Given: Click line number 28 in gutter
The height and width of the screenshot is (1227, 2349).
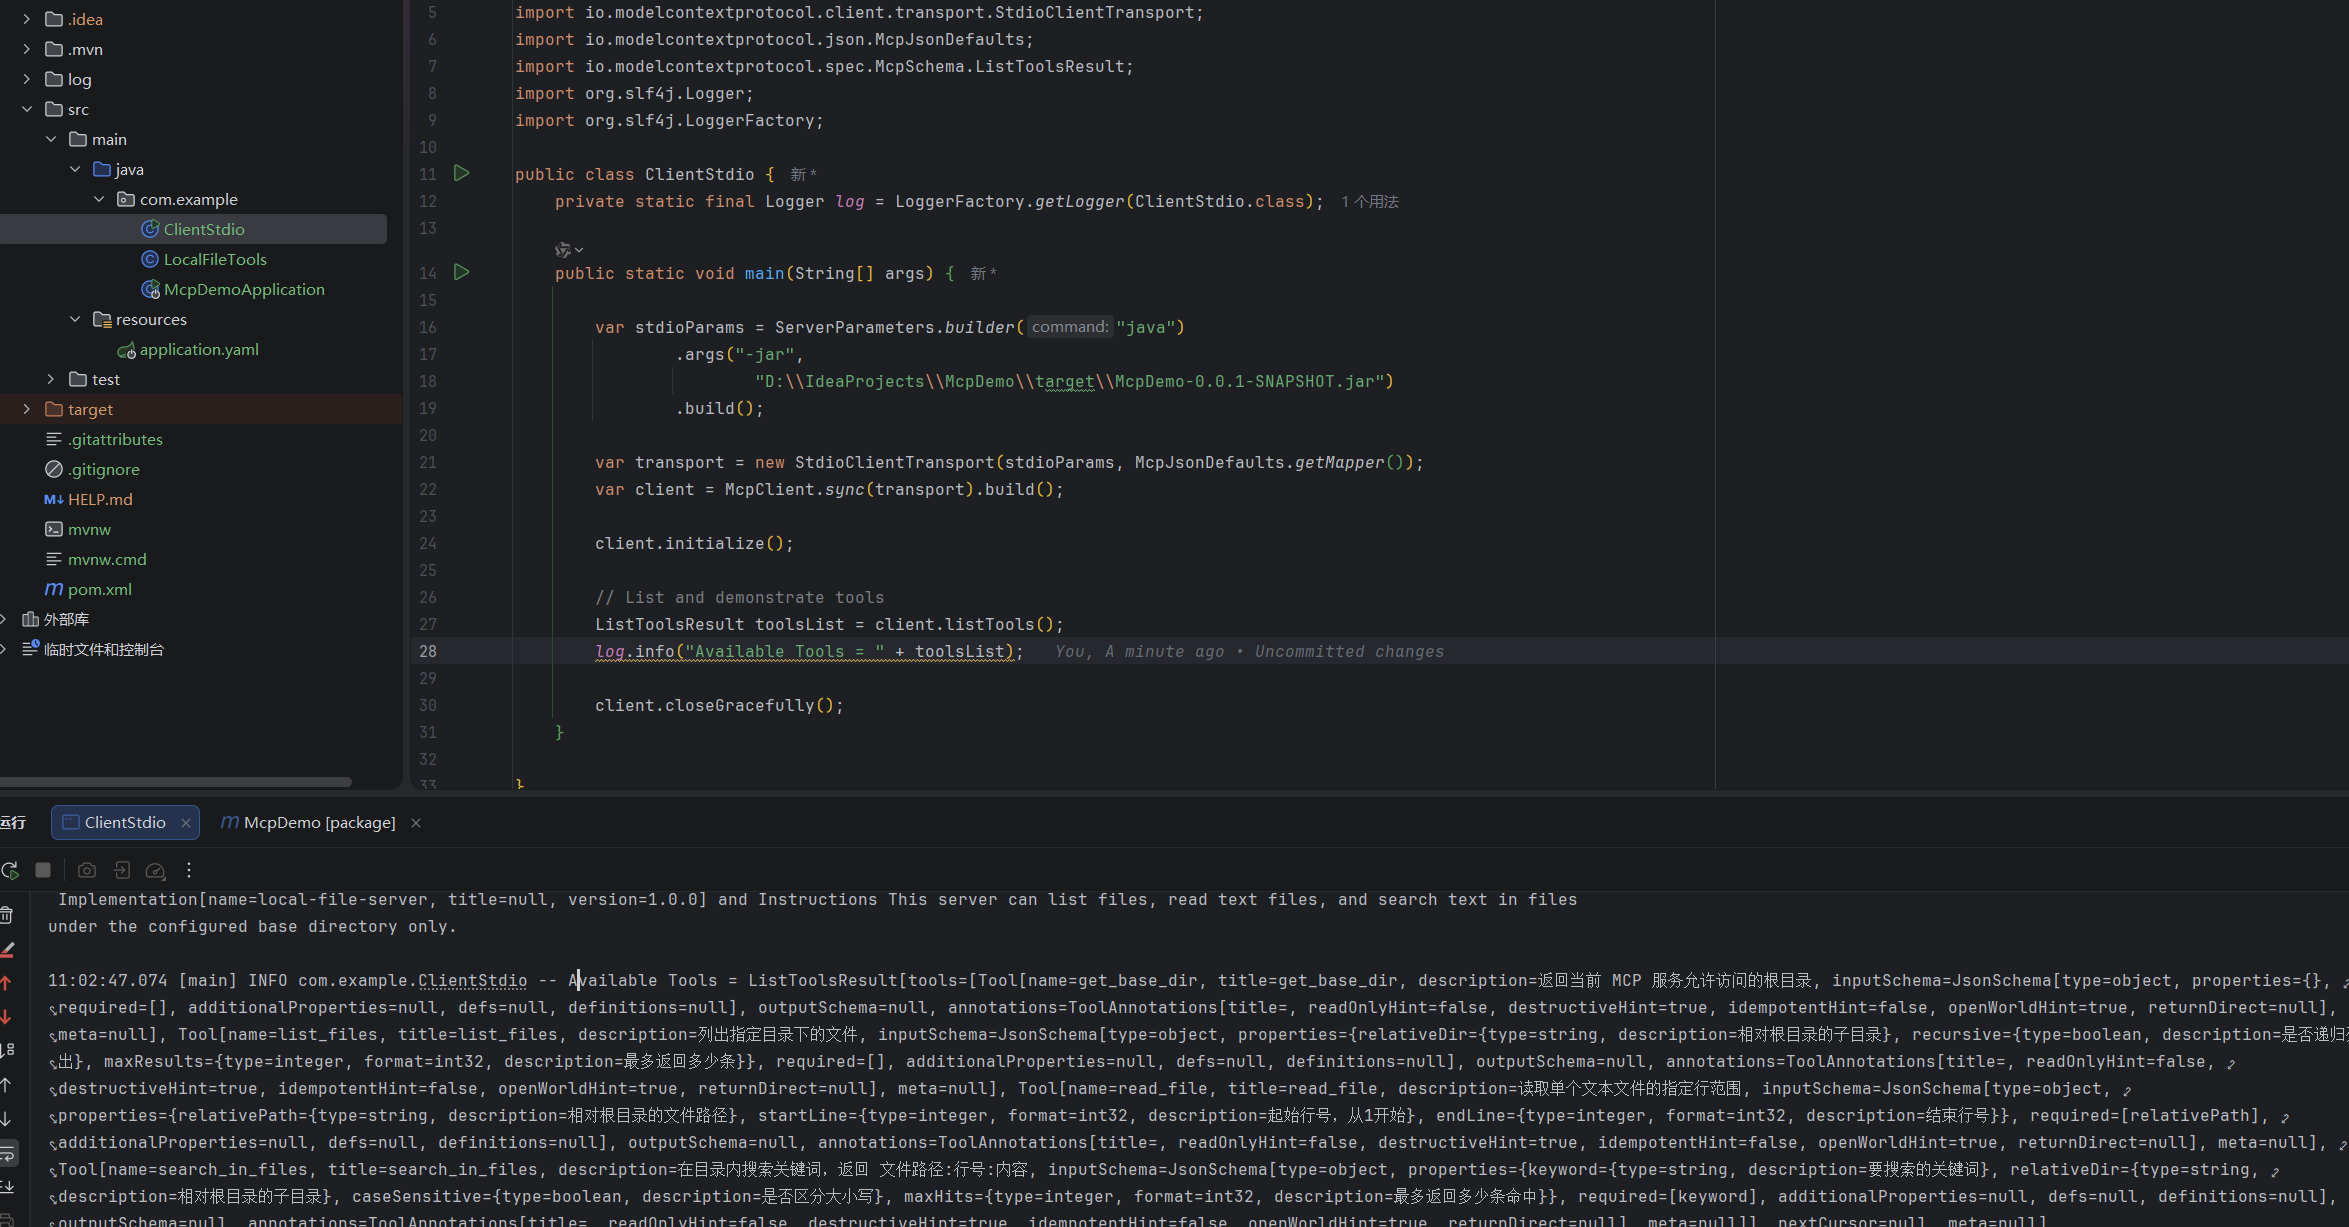Looking at the screenshot, I should point(428,651).
